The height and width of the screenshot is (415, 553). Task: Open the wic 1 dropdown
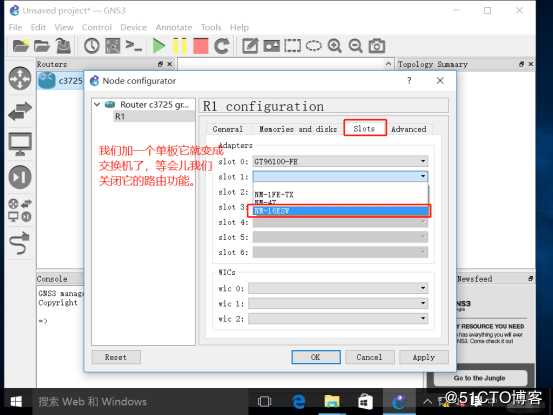click(338, 303)
